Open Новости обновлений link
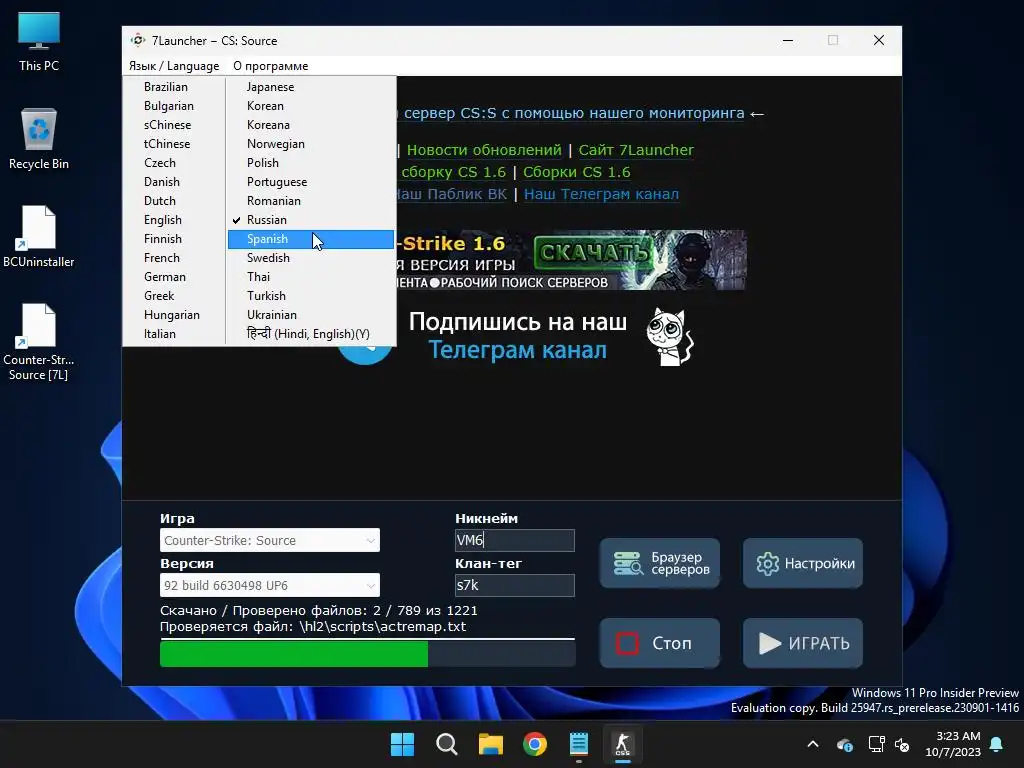Screen dimensions: 1024x768 click(x=484, y=150)
